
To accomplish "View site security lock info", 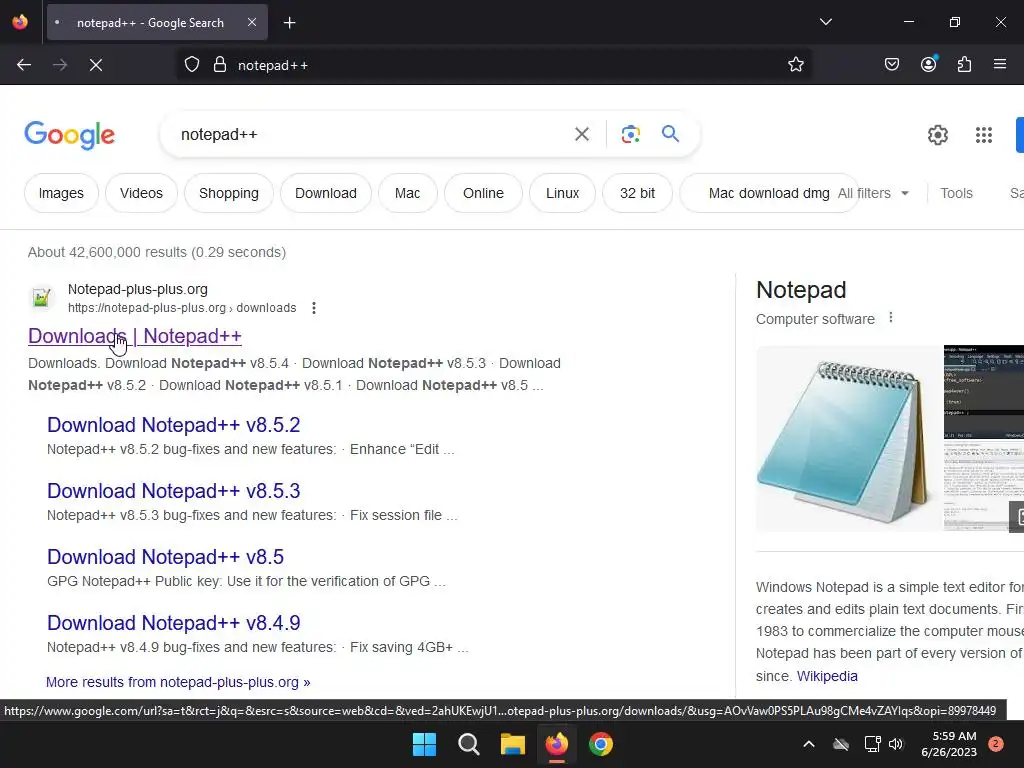I will coord(220,65).
